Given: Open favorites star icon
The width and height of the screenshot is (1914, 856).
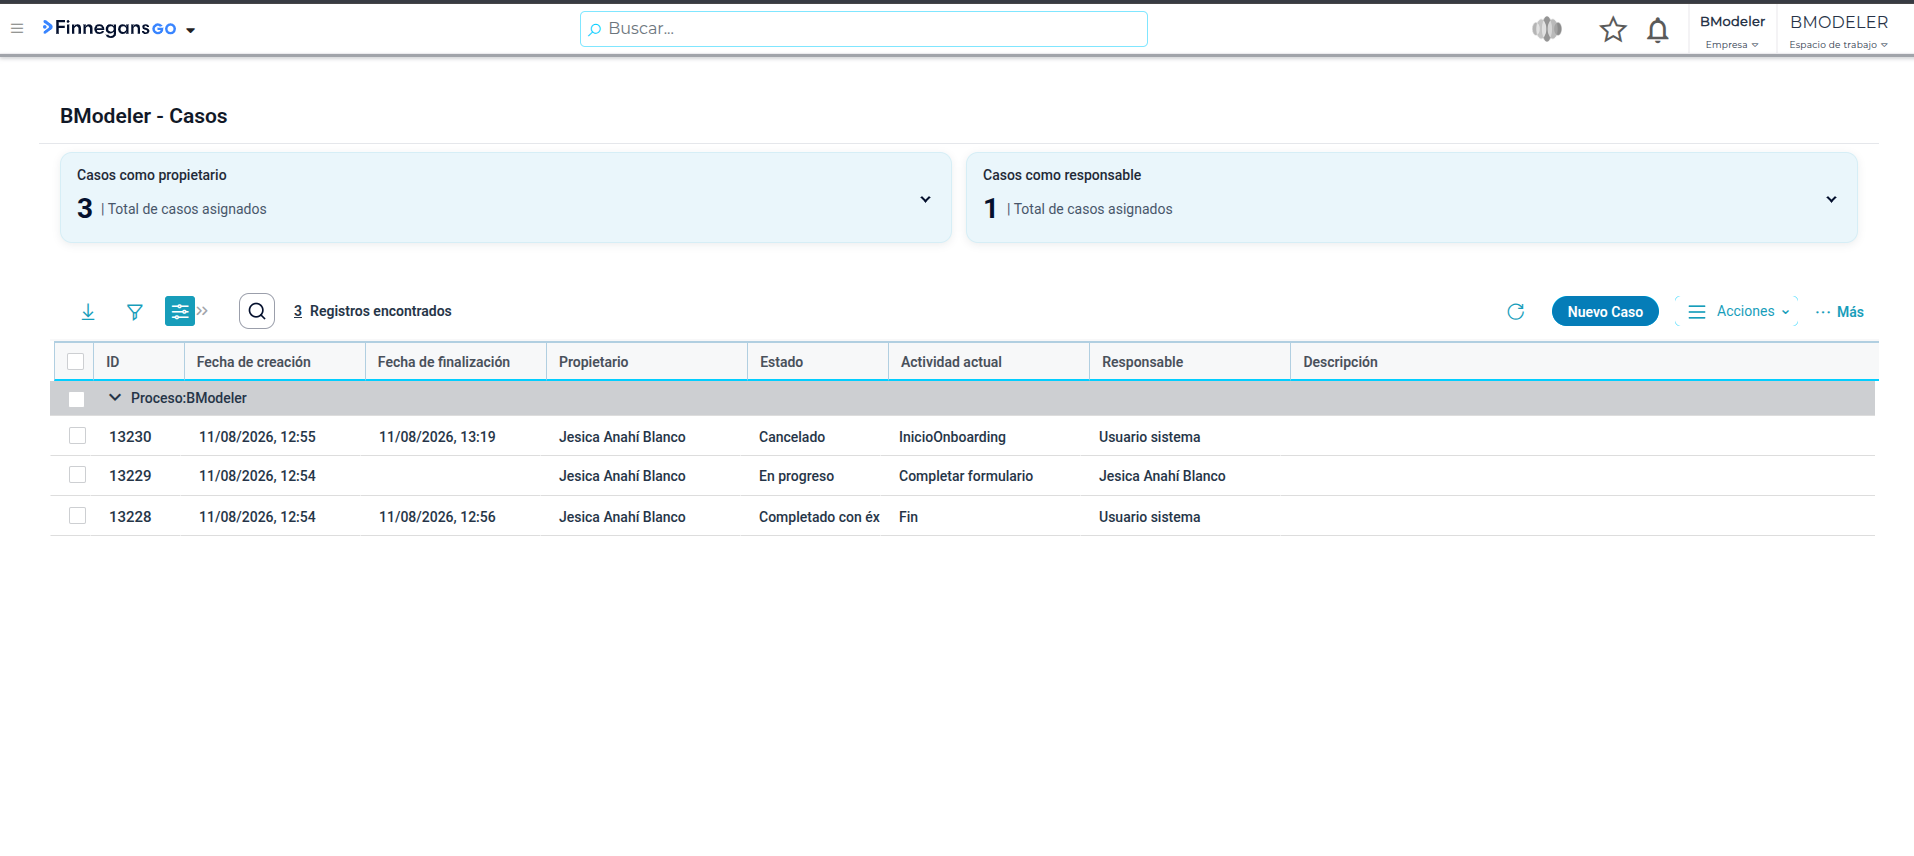Looking at the screenshot, I should pos(1613,30).
